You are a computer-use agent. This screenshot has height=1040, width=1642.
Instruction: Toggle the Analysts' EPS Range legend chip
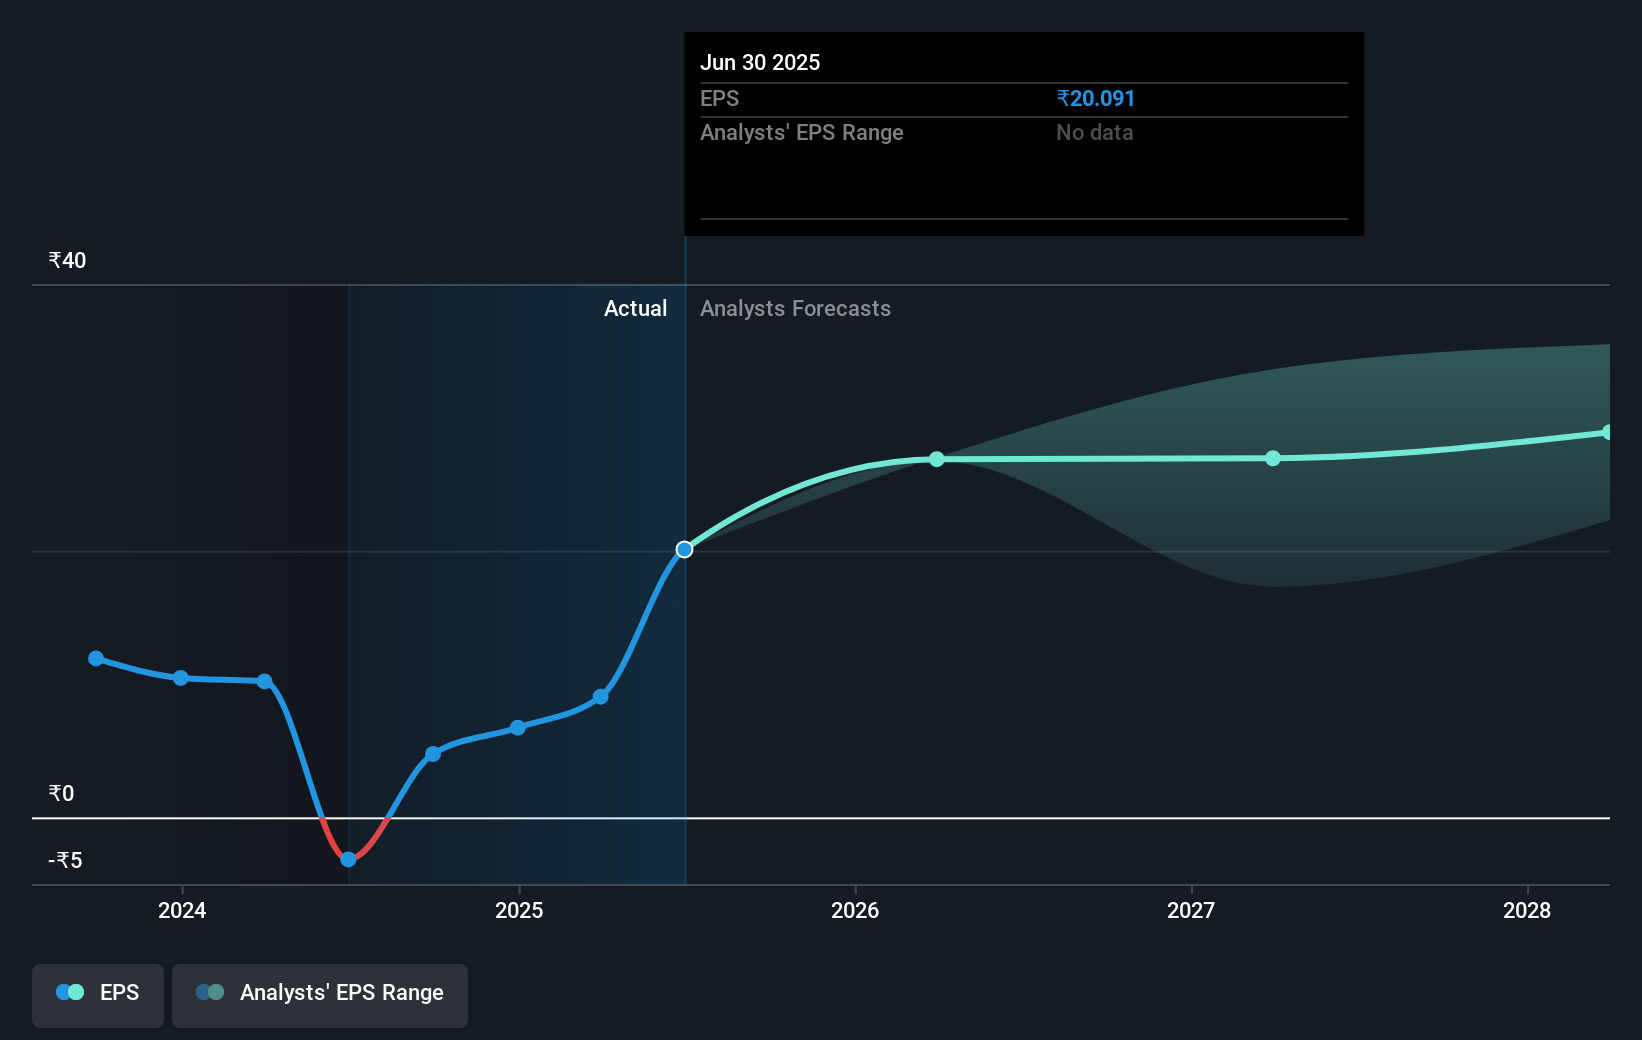[x=320, y=995]
